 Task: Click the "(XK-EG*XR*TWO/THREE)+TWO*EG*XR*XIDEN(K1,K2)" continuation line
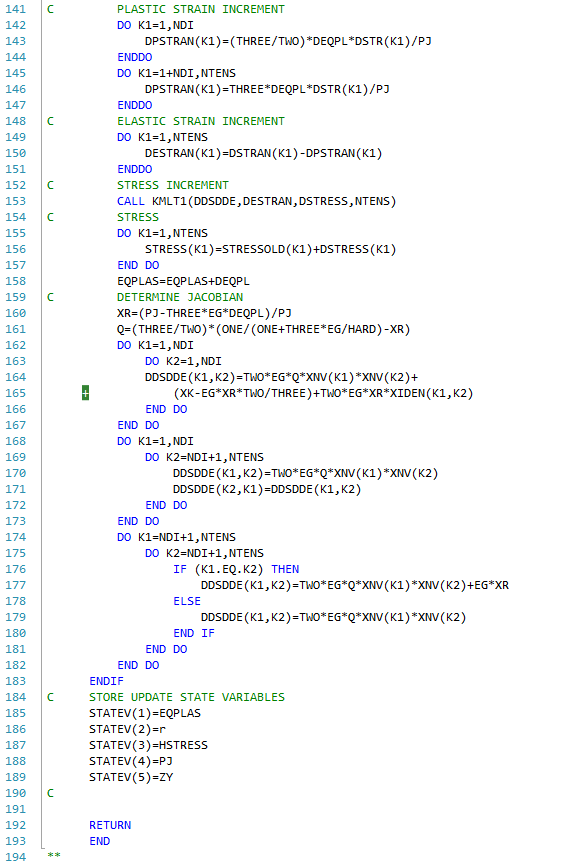(x=324, y=394)
